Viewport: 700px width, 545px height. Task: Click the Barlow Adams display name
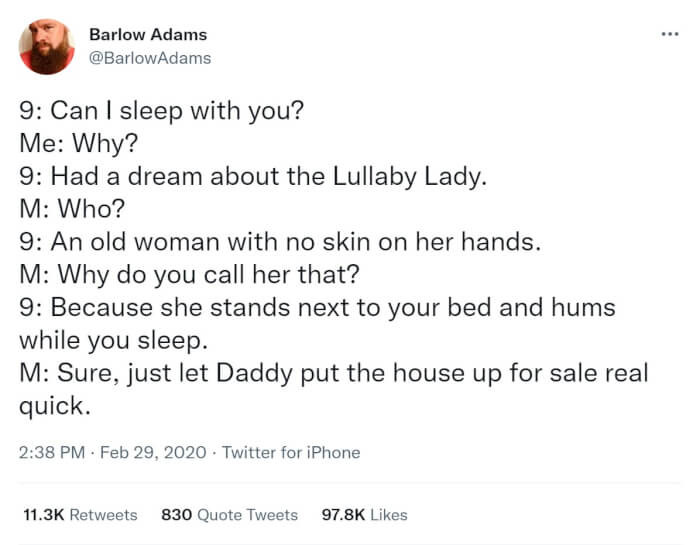148,34
